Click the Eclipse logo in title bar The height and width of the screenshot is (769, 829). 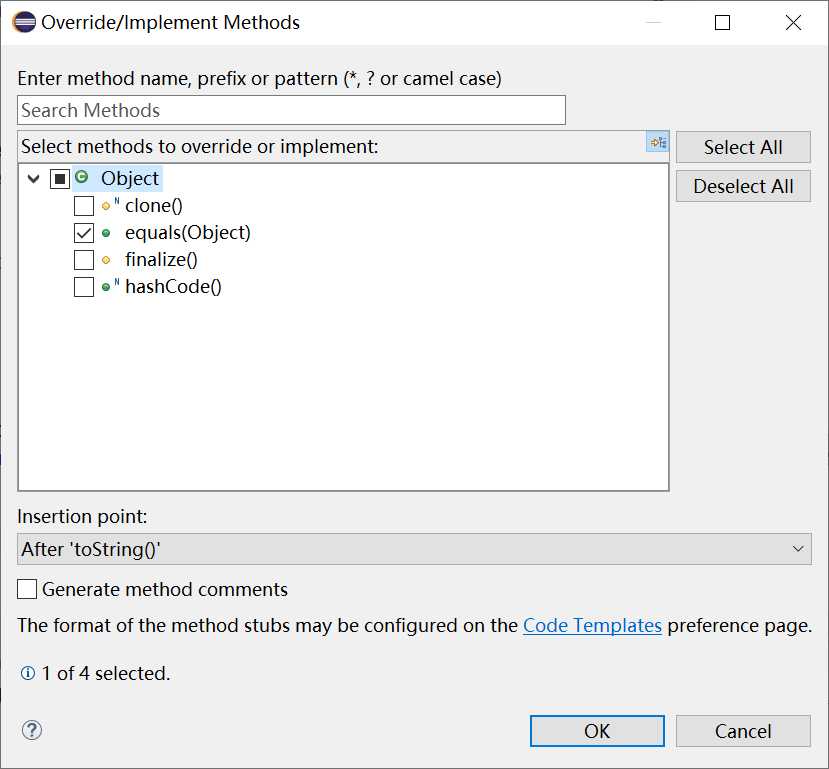pyautogui.click(x=24, y=22)
